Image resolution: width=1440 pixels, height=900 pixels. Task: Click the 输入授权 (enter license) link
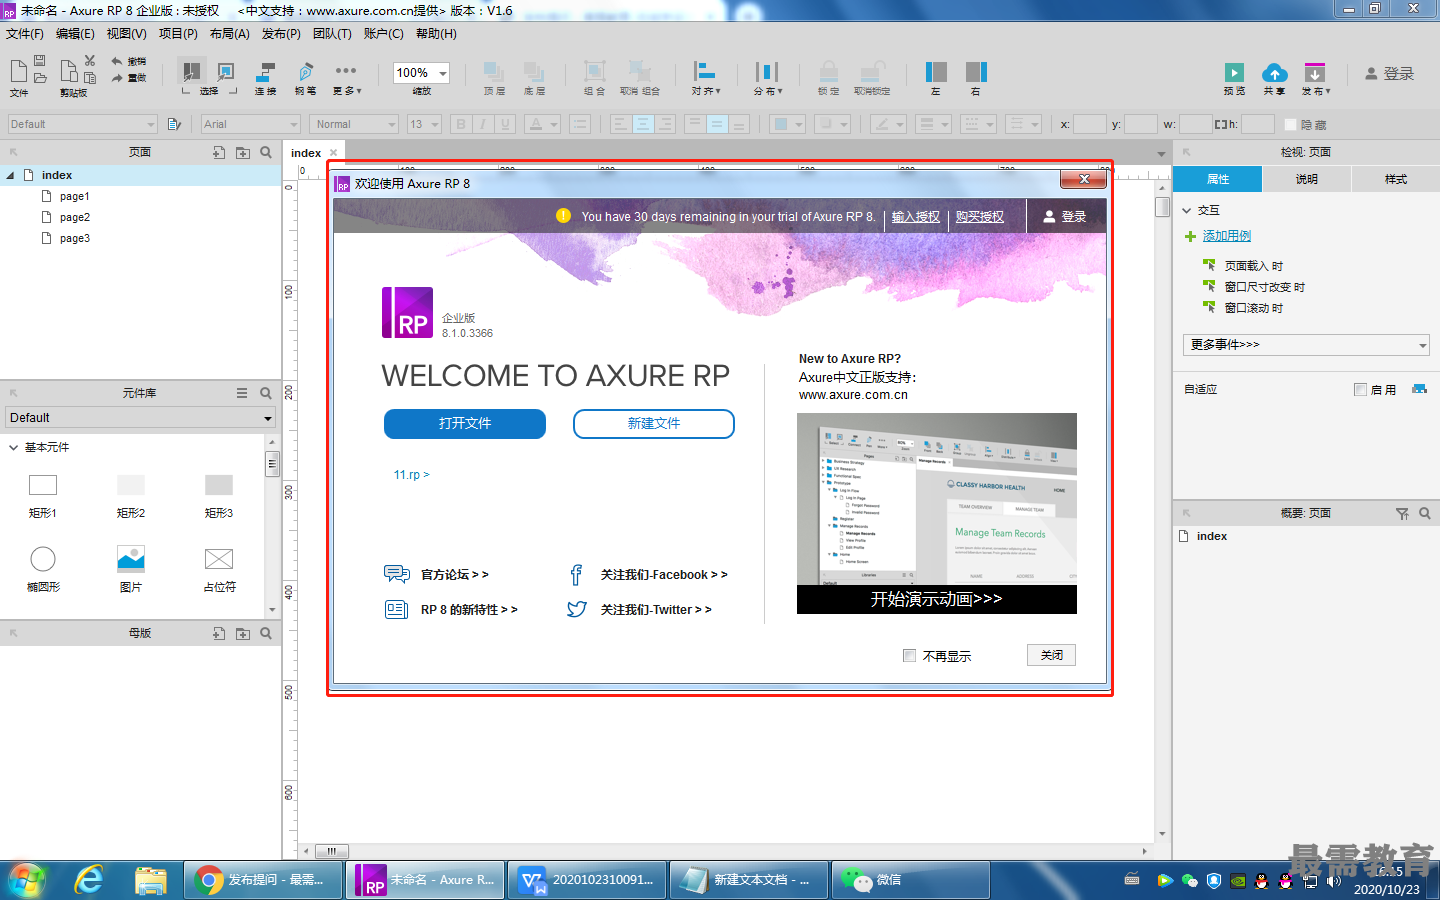916,216
